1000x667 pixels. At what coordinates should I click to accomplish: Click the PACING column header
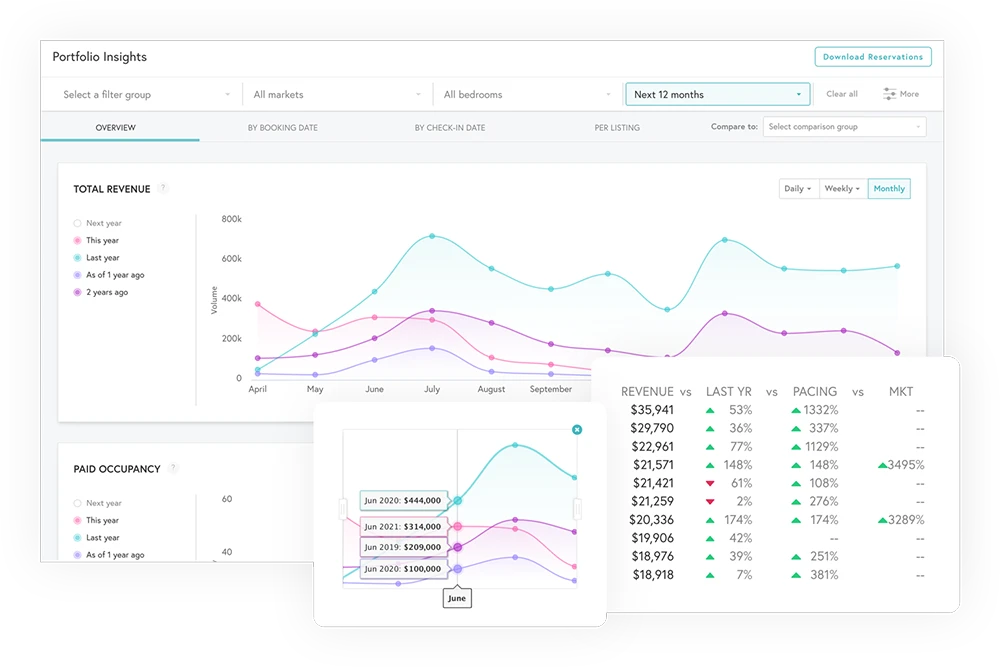814,392
